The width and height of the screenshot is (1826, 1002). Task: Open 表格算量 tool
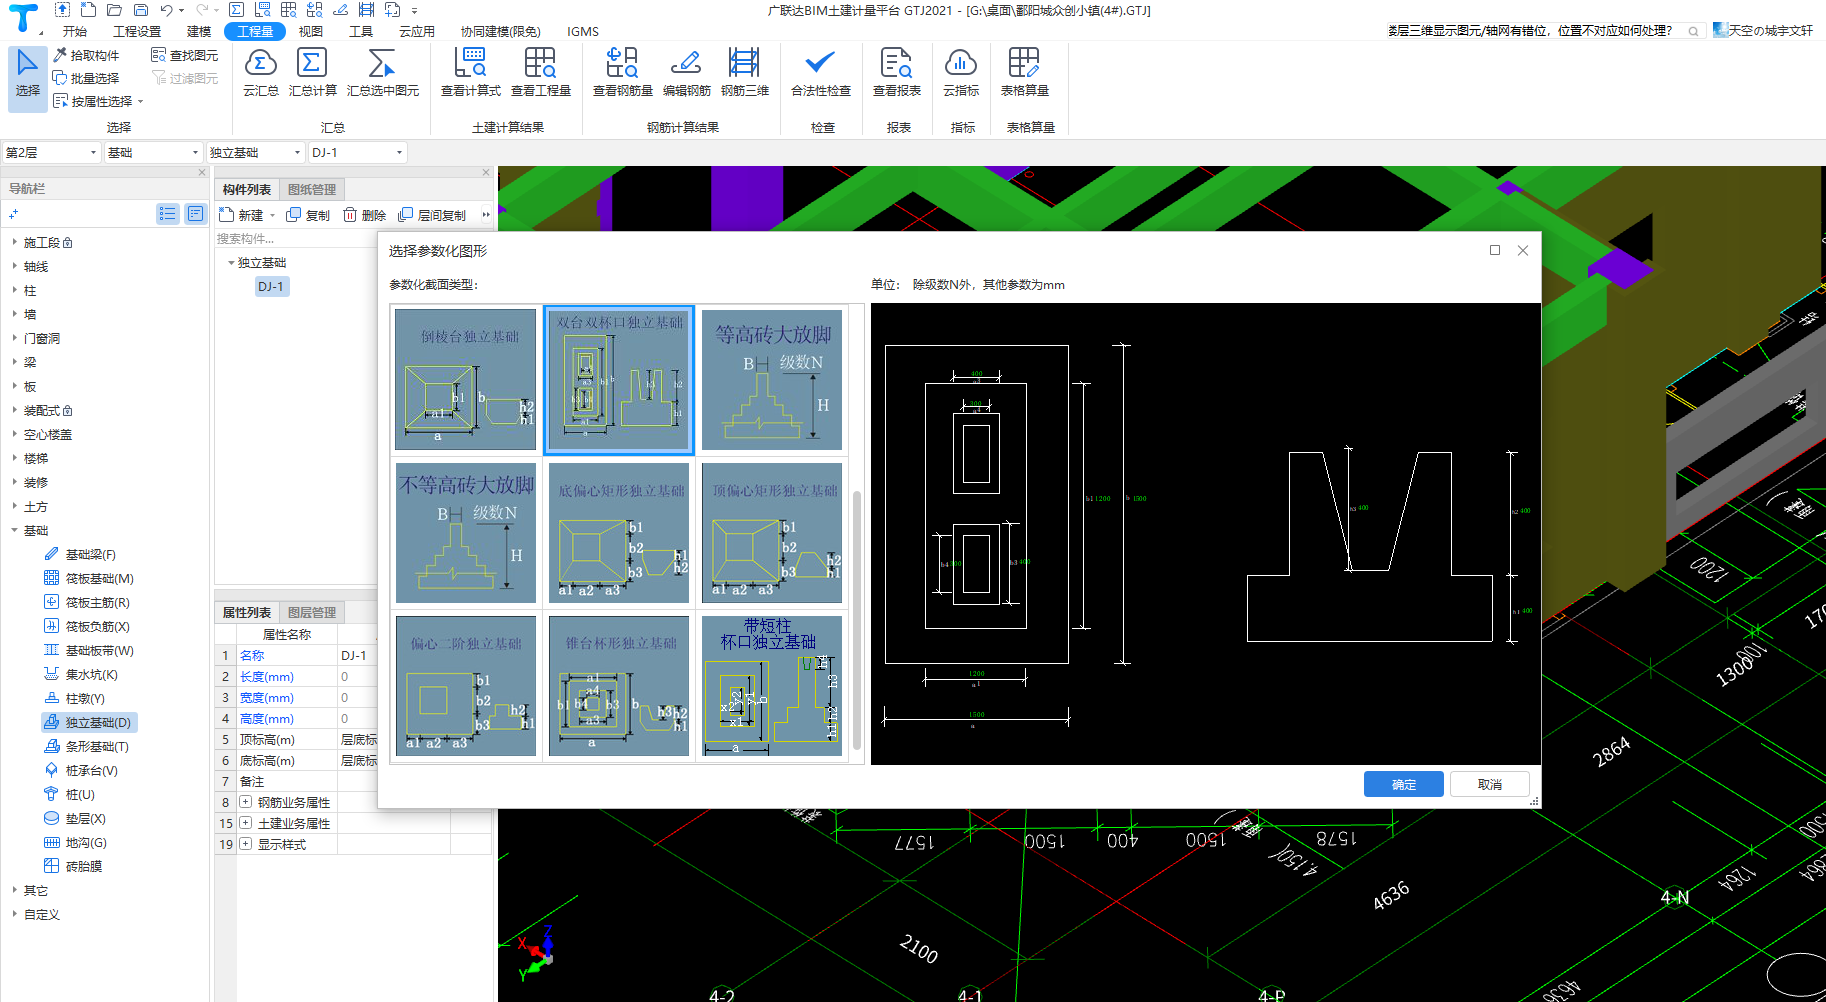[x=1024, y=72]
